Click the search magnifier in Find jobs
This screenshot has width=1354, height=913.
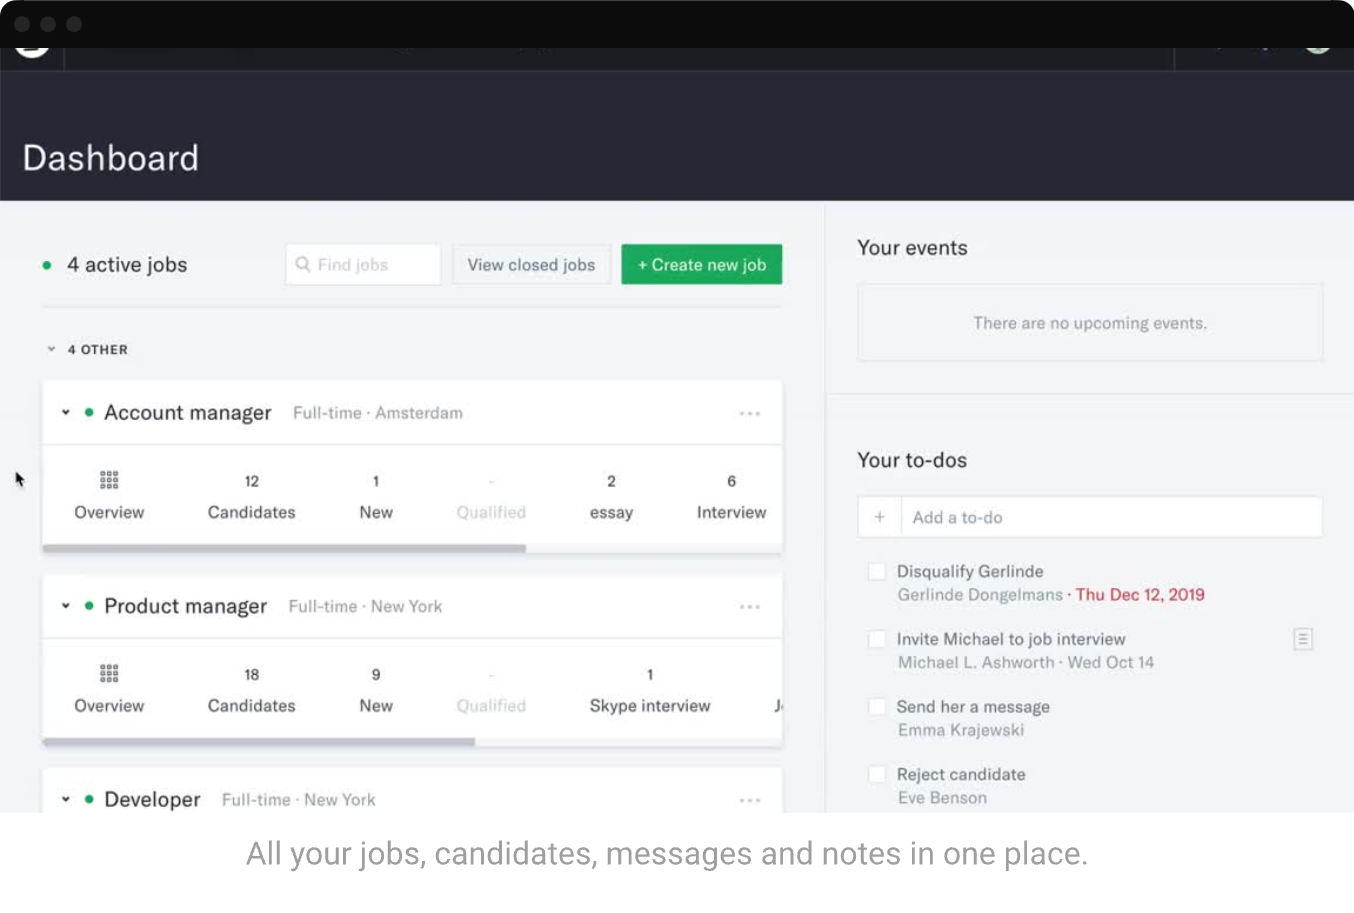tap(303, 265)
